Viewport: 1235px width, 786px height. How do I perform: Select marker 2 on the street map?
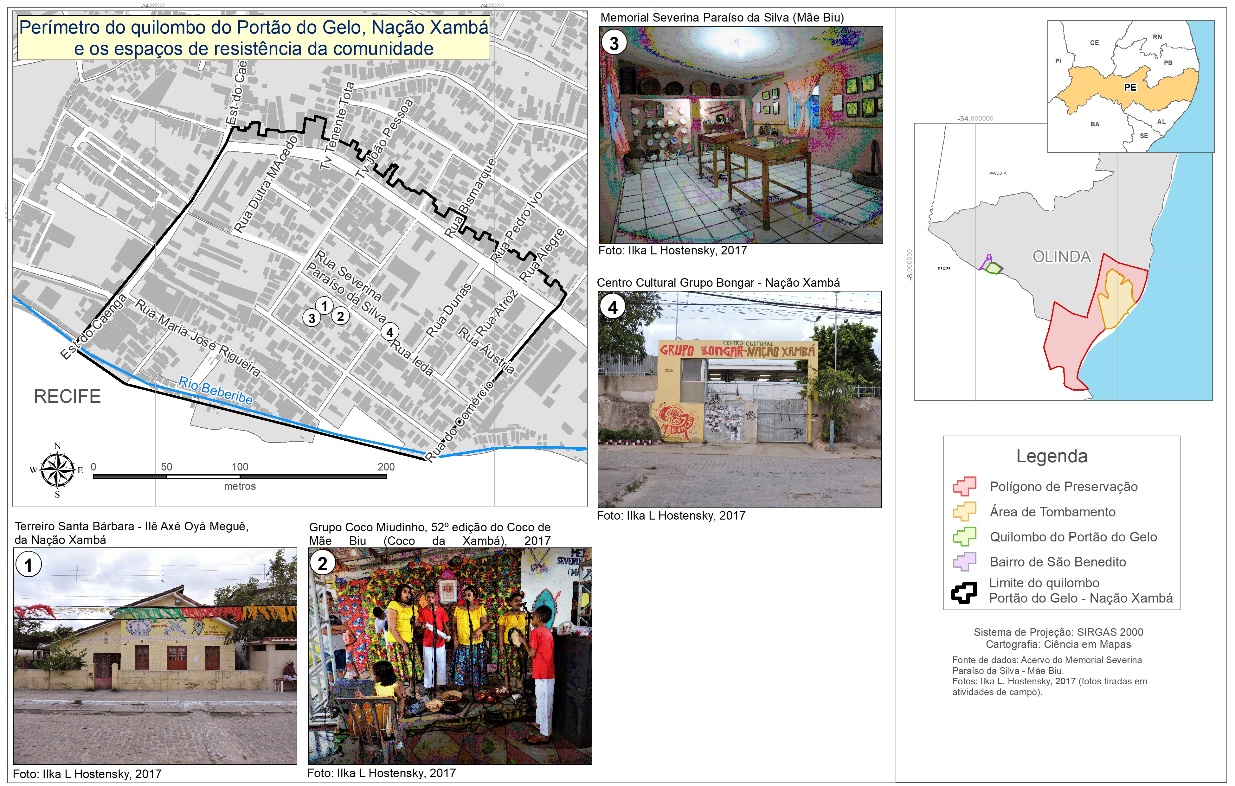click(x=340, y=317)
